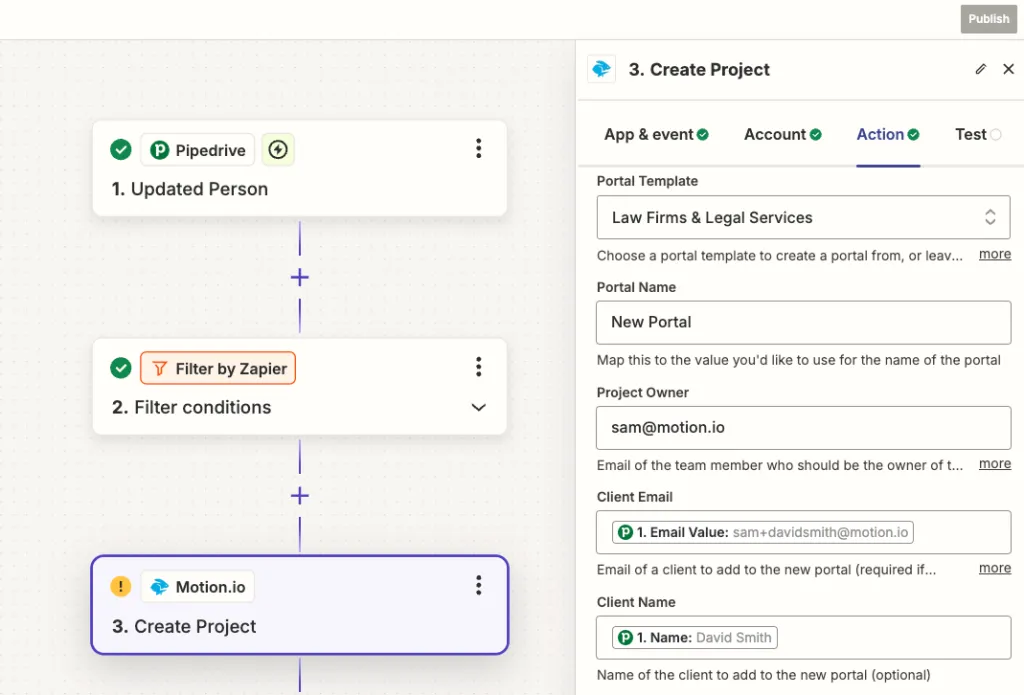Screen dimensions: 1024x695
Task: Go to the Test tab
Action: tap(978, 135)
